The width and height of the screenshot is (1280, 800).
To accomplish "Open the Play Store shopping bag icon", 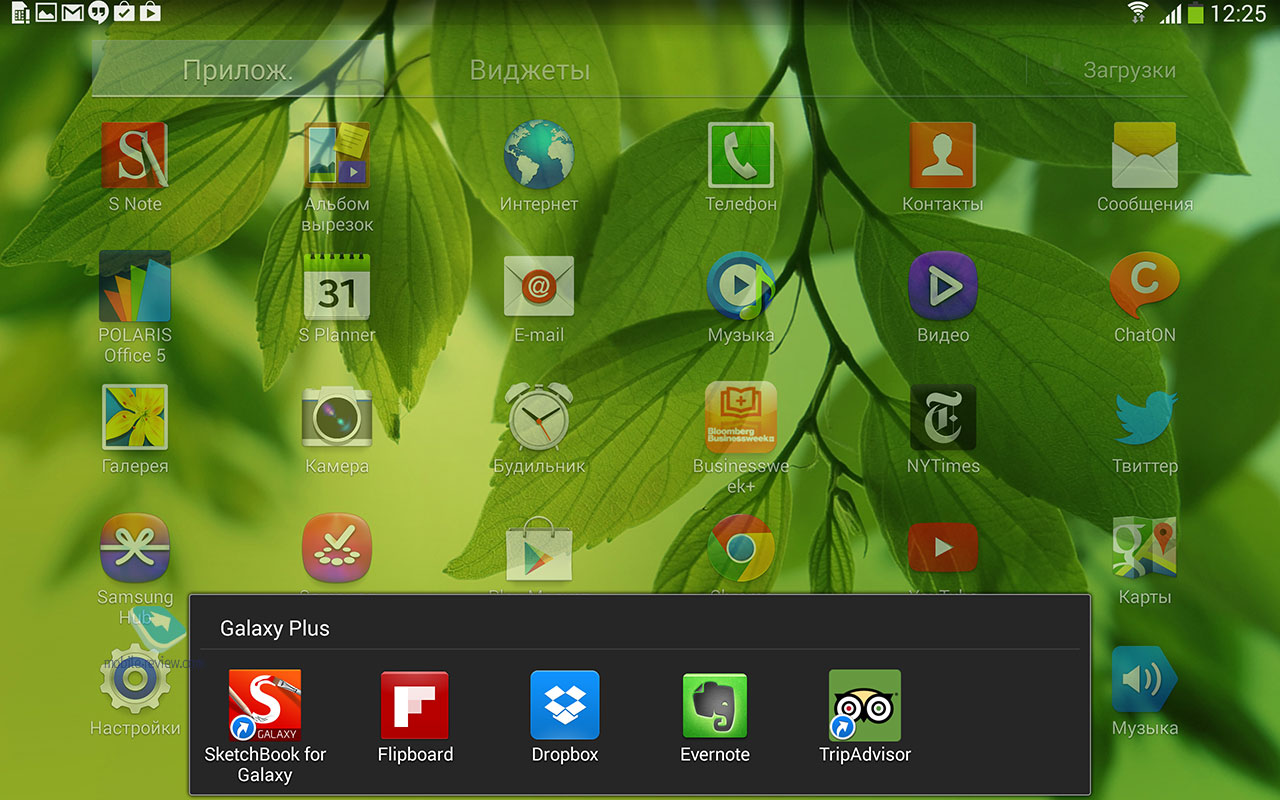I will tap(539, 548).
